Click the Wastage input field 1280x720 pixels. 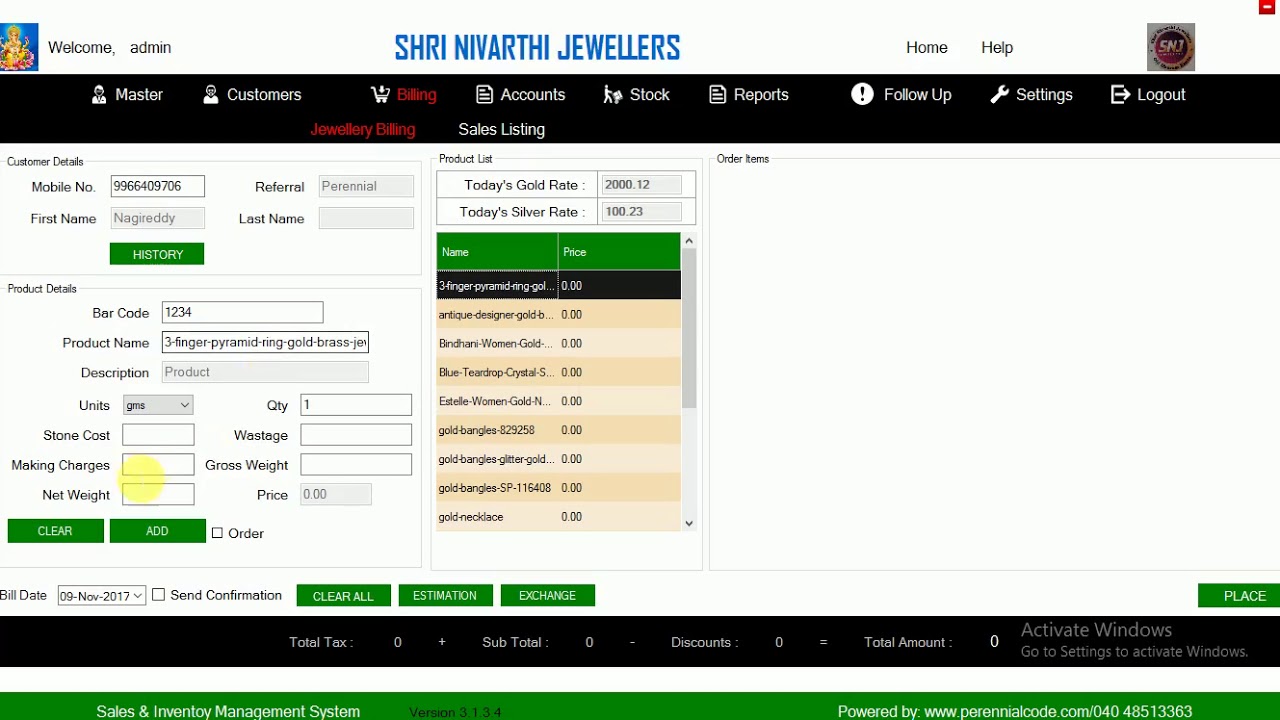click(x=355, y=435)
